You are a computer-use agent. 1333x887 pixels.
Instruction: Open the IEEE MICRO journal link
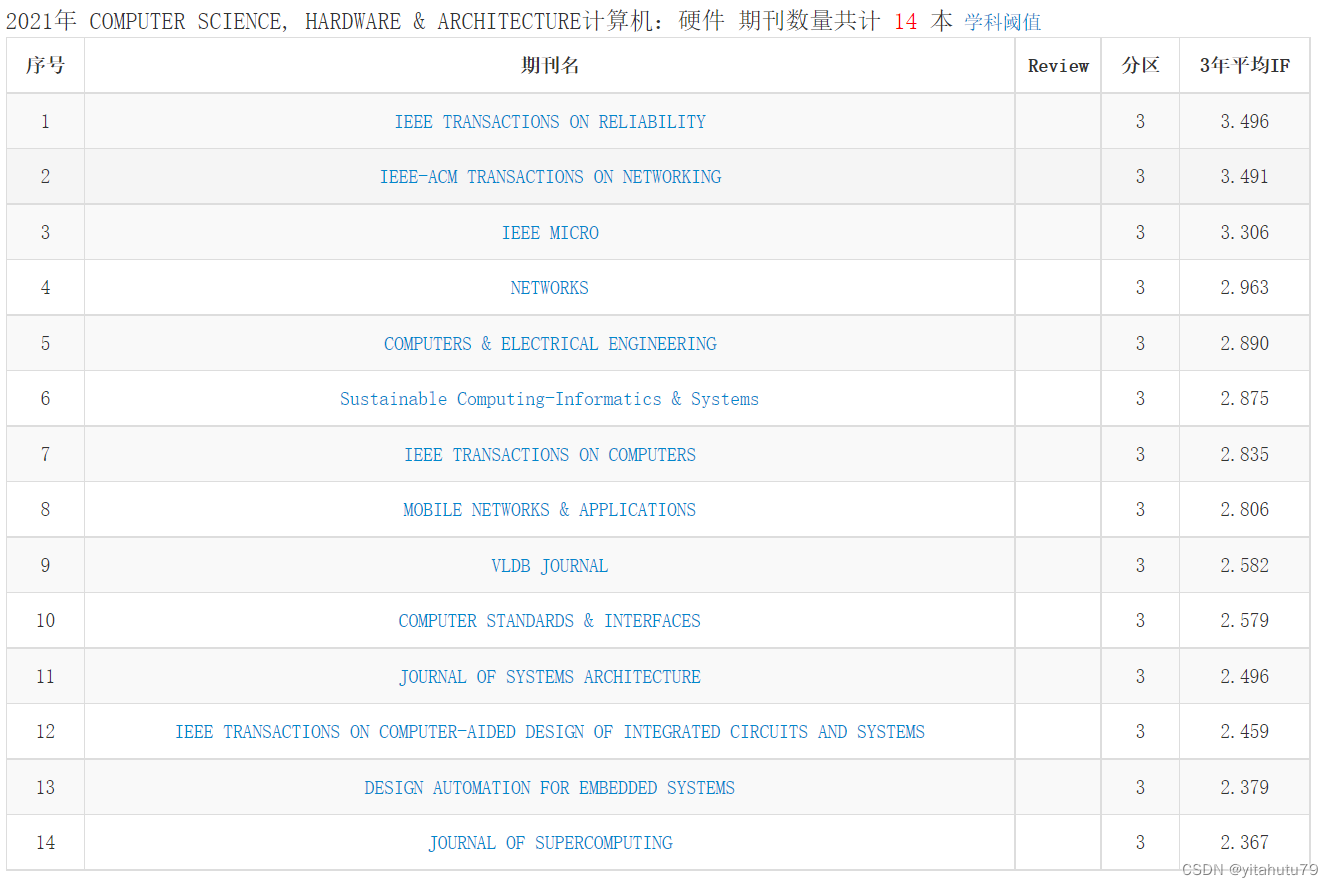click(x=550, y=233)
